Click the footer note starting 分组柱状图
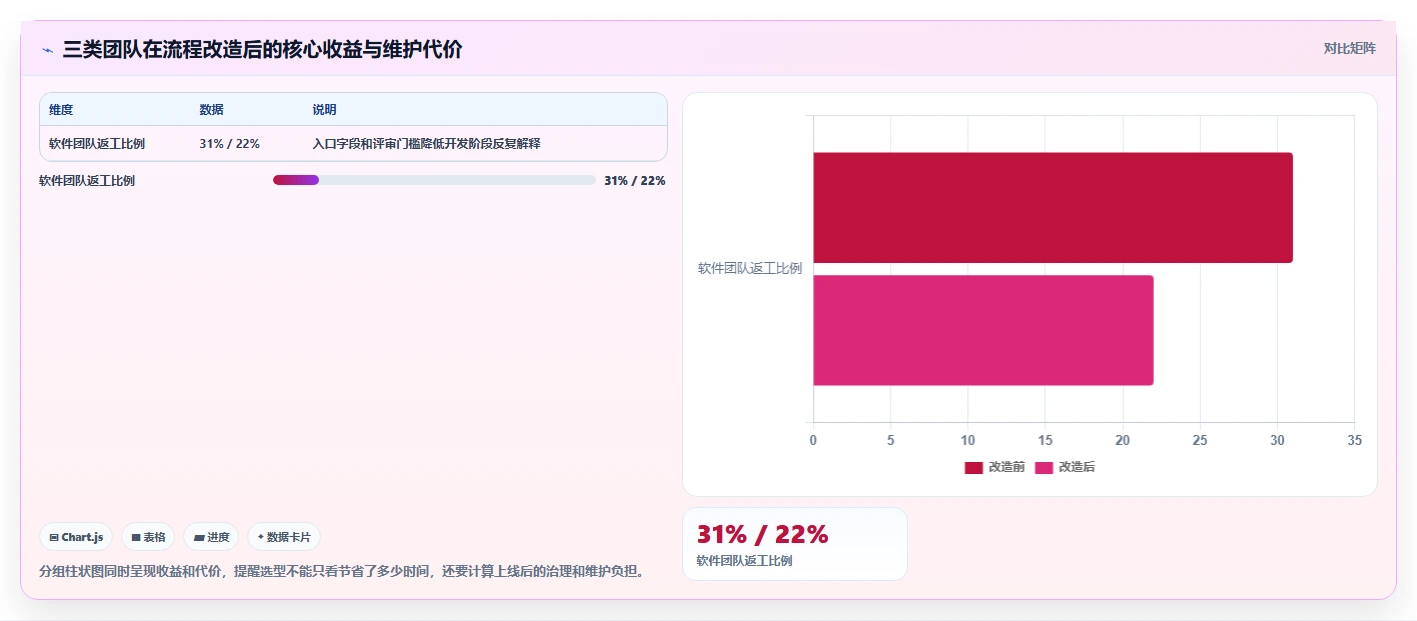This screenshot has width=1417, height=621. coord(341,571)
